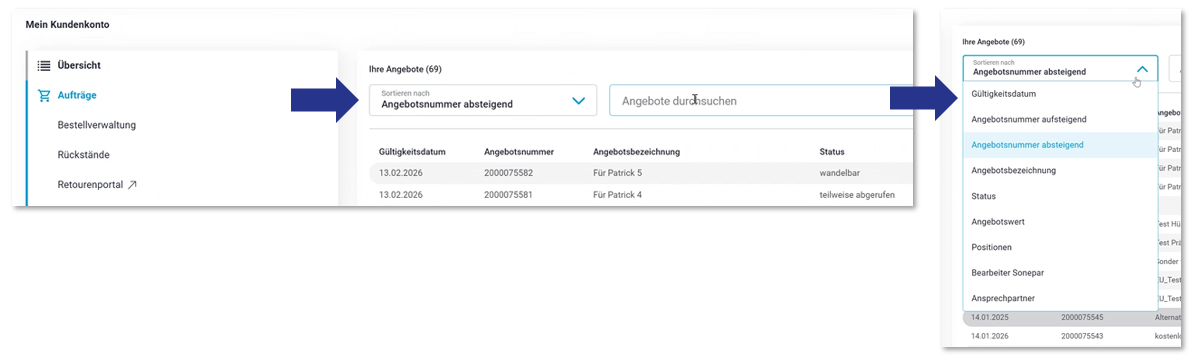Select offer number 2000075581

(x=508, y=195)
